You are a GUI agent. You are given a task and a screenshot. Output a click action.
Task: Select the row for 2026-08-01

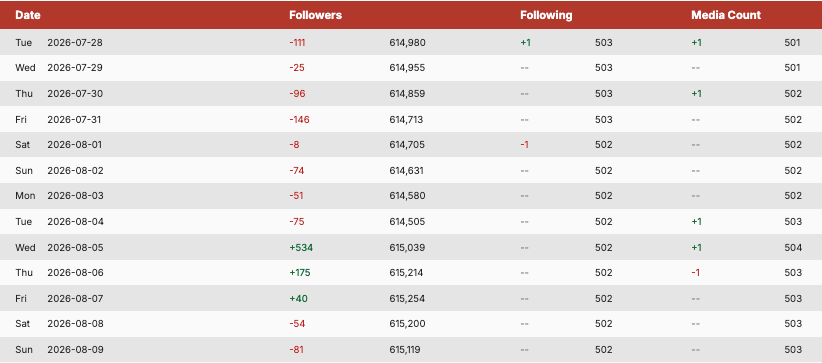tap(411, 145)
